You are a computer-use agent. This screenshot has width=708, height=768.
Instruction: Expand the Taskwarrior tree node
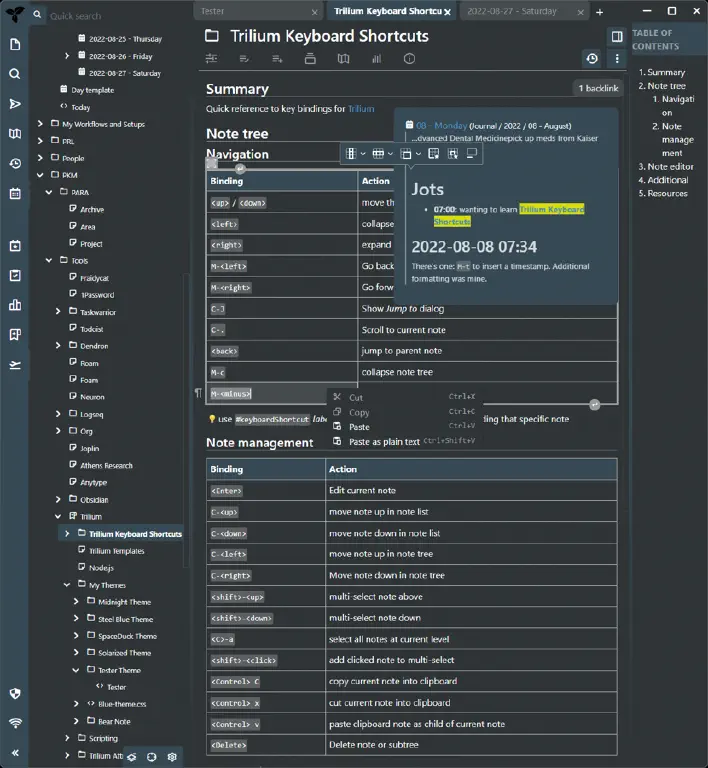58,312
